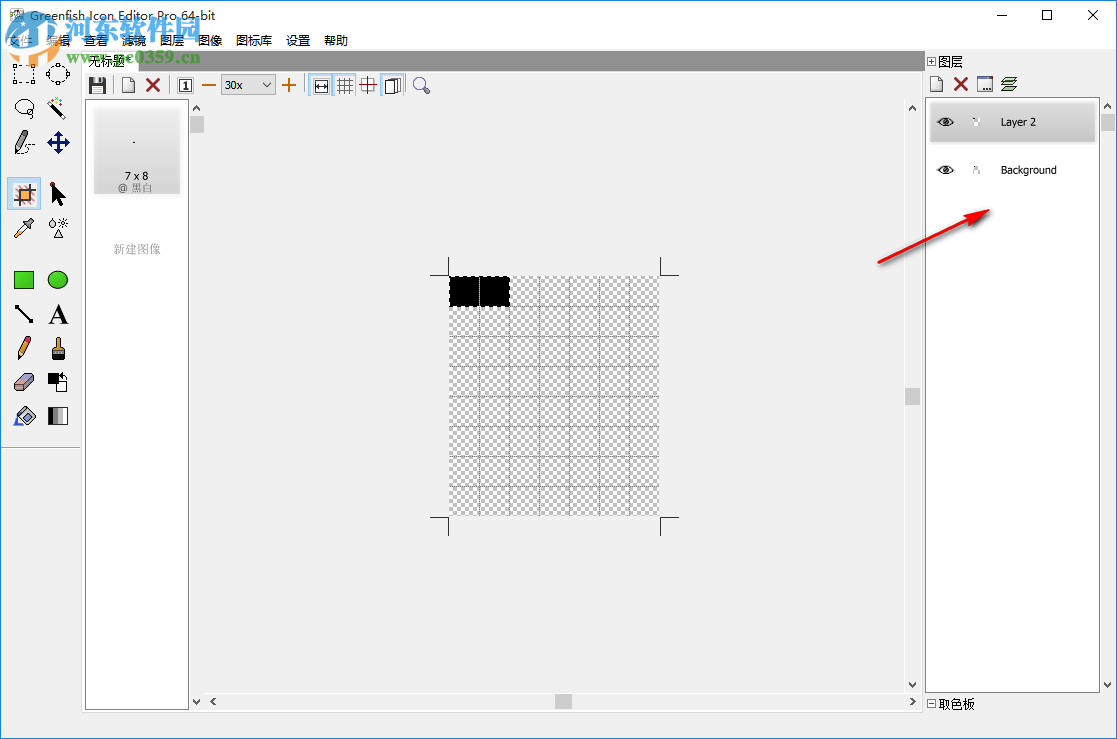Image resolution: width=1117 pixels, height=739 pixels.
Task: Collapse the 图层 panel header
Action: pyautogui.click(x=930, y=60)
